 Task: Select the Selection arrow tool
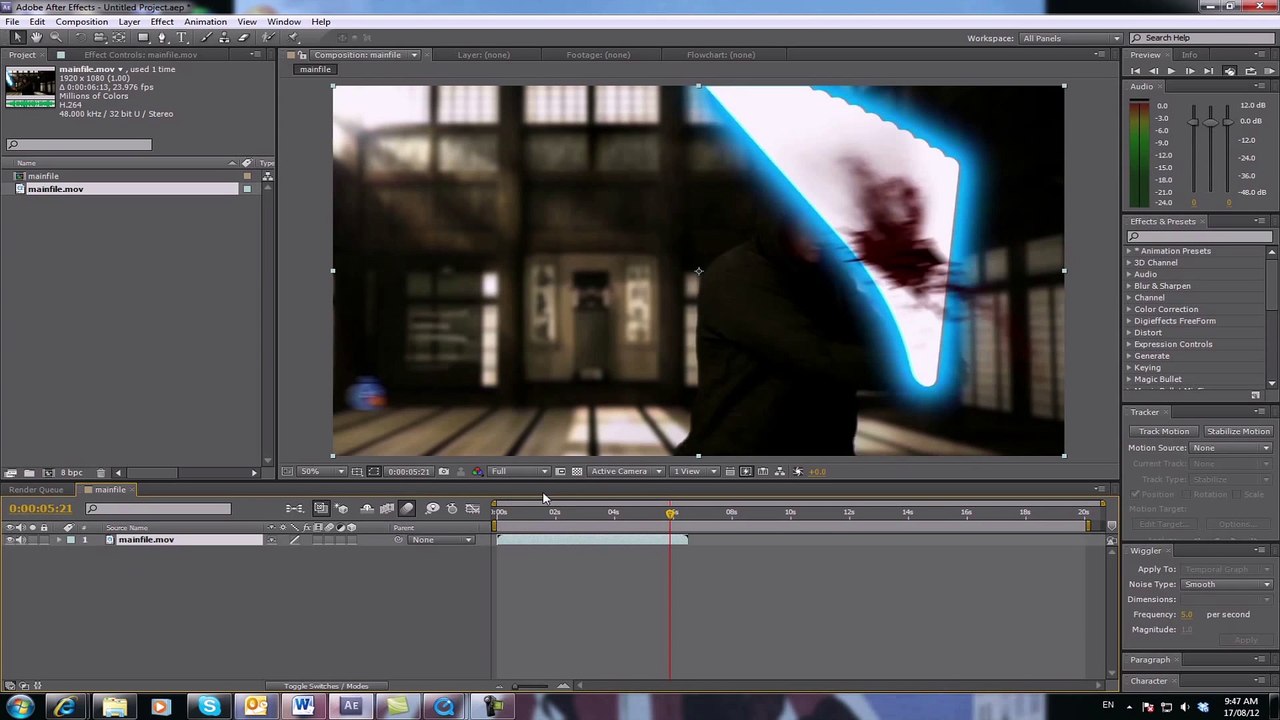tap(18, 38)
